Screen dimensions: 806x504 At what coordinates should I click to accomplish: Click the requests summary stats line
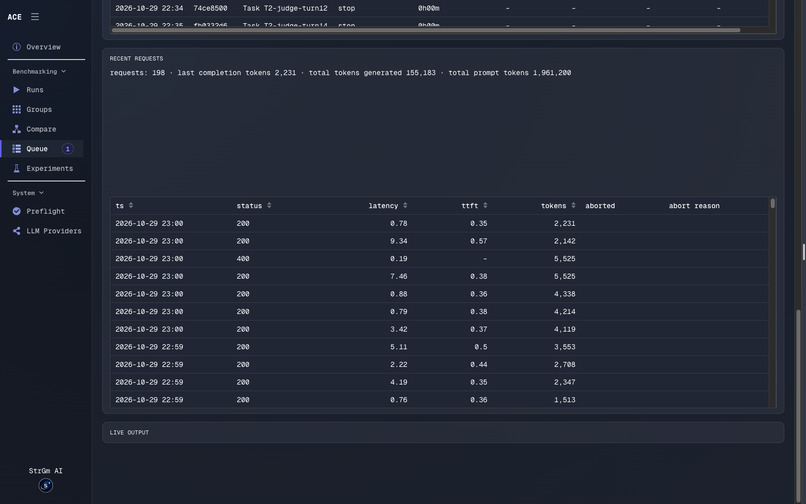coord(340,73)
